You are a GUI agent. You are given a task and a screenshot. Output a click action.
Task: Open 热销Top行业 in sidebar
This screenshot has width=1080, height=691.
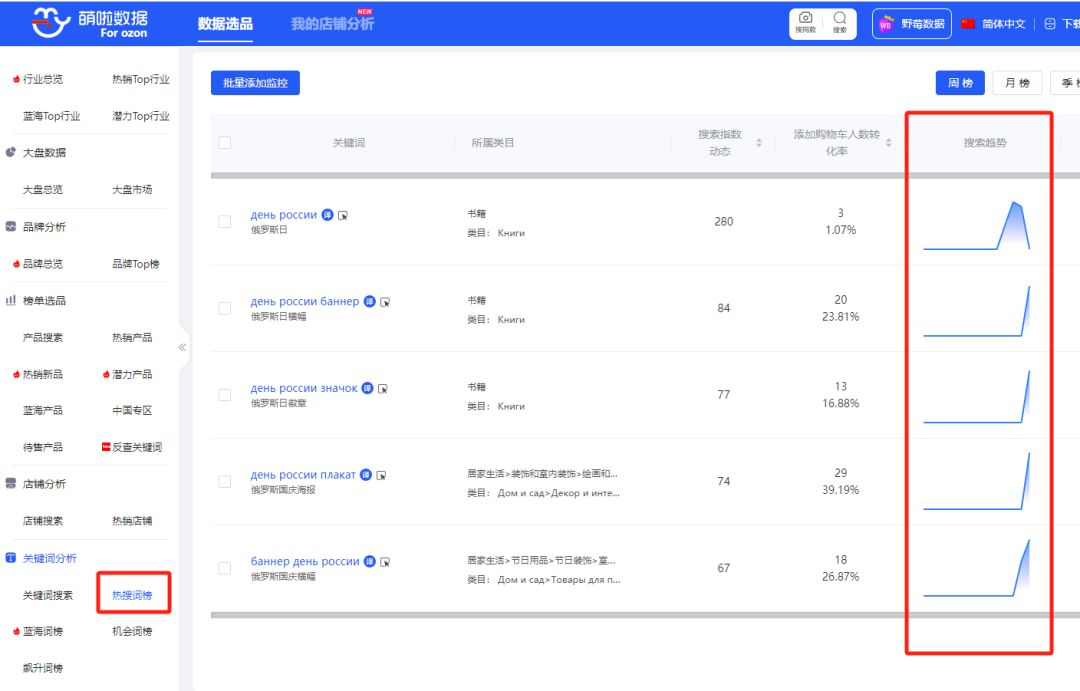141,79
